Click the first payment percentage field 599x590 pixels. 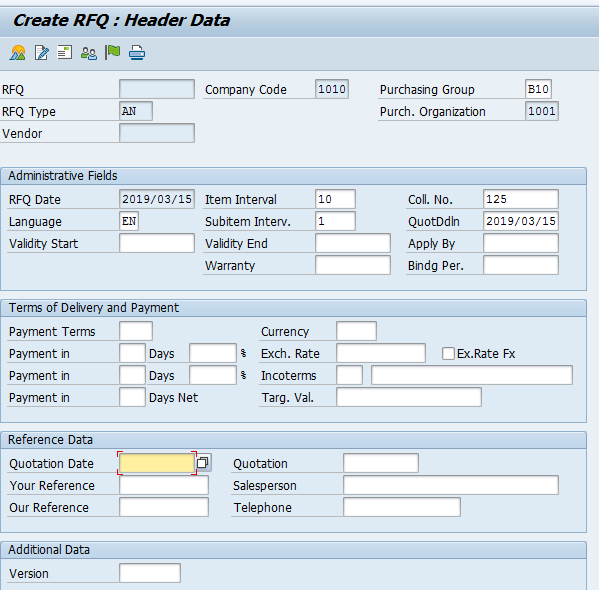pos(212,353)
